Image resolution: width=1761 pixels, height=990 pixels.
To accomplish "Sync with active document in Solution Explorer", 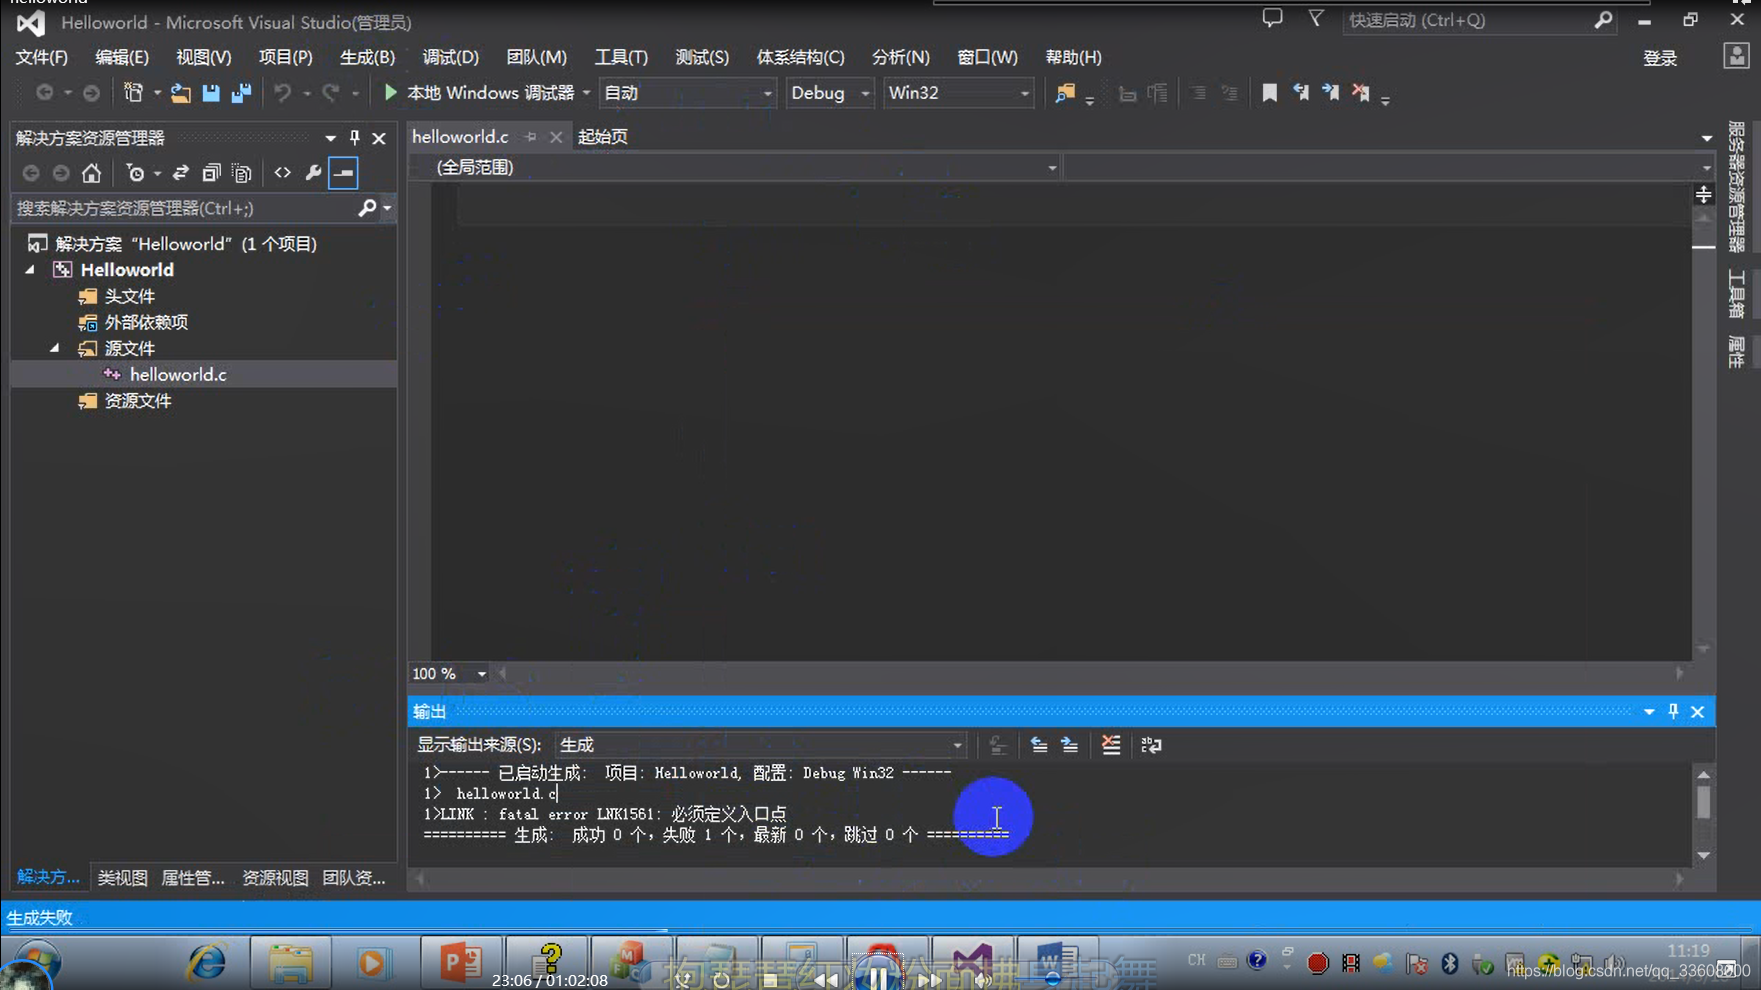I will (180, 173).
